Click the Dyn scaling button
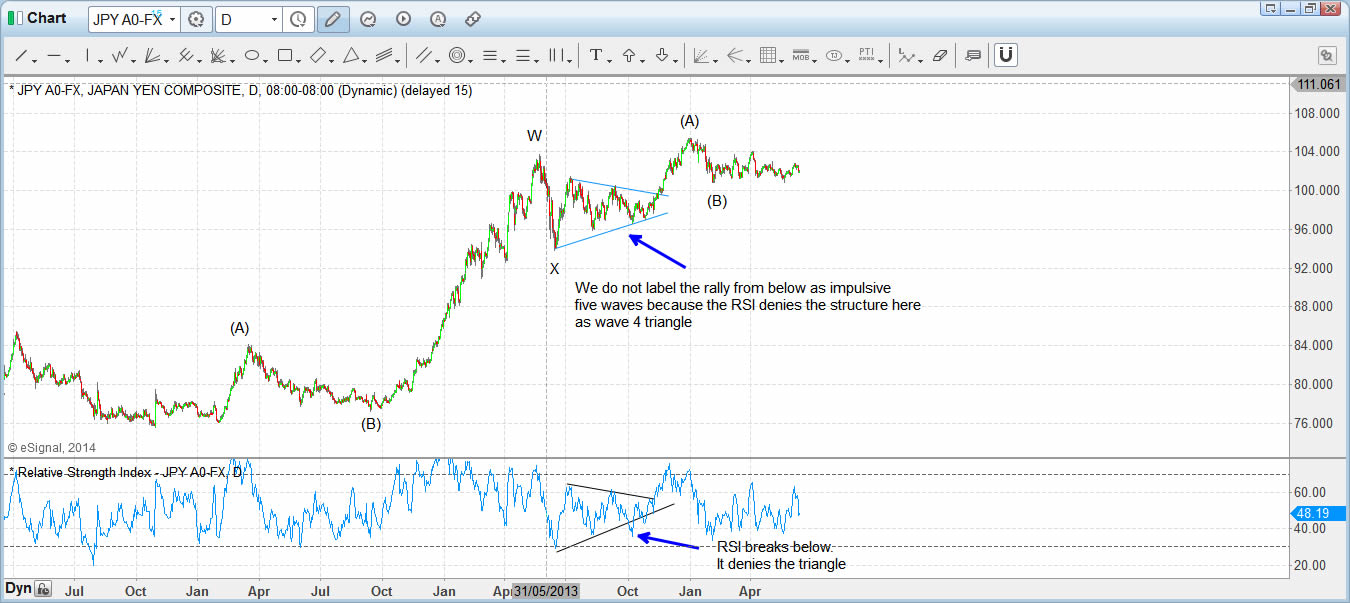The width and height of the screenshot is (1350, 603). (18, 590)
